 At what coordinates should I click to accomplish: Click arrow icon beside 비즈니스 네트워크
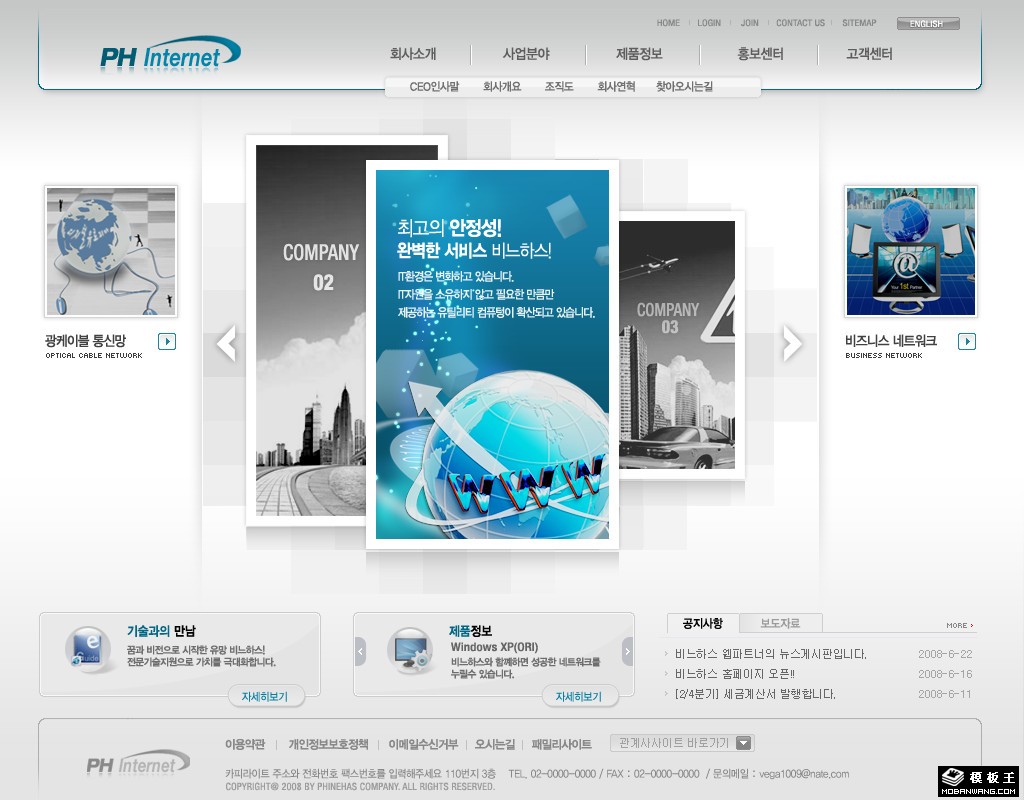click(x=967, y=341)
